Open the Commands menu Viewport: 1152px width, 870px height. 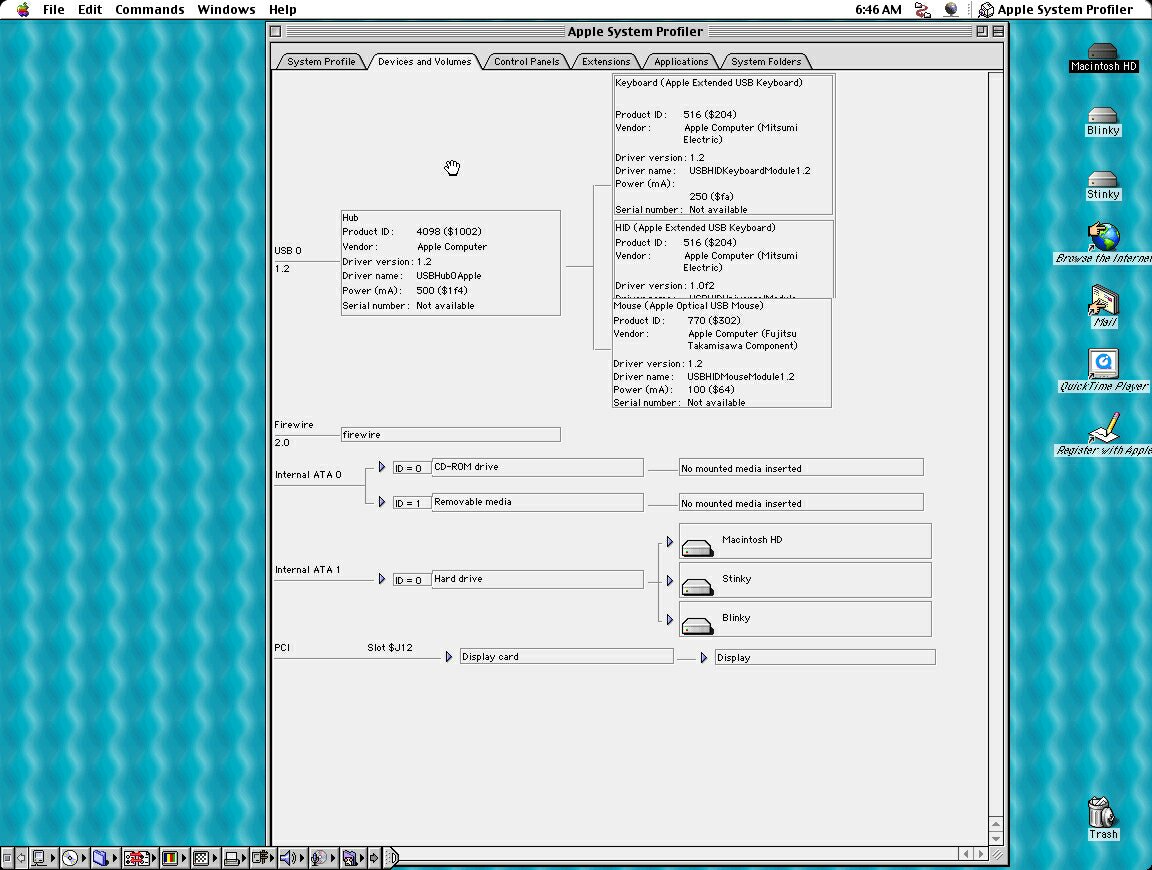point(150,10)
